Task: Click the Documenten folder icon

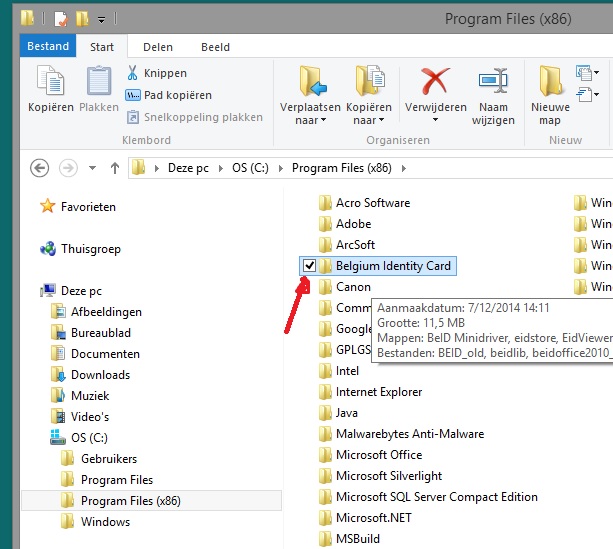Action: point(58,353)
